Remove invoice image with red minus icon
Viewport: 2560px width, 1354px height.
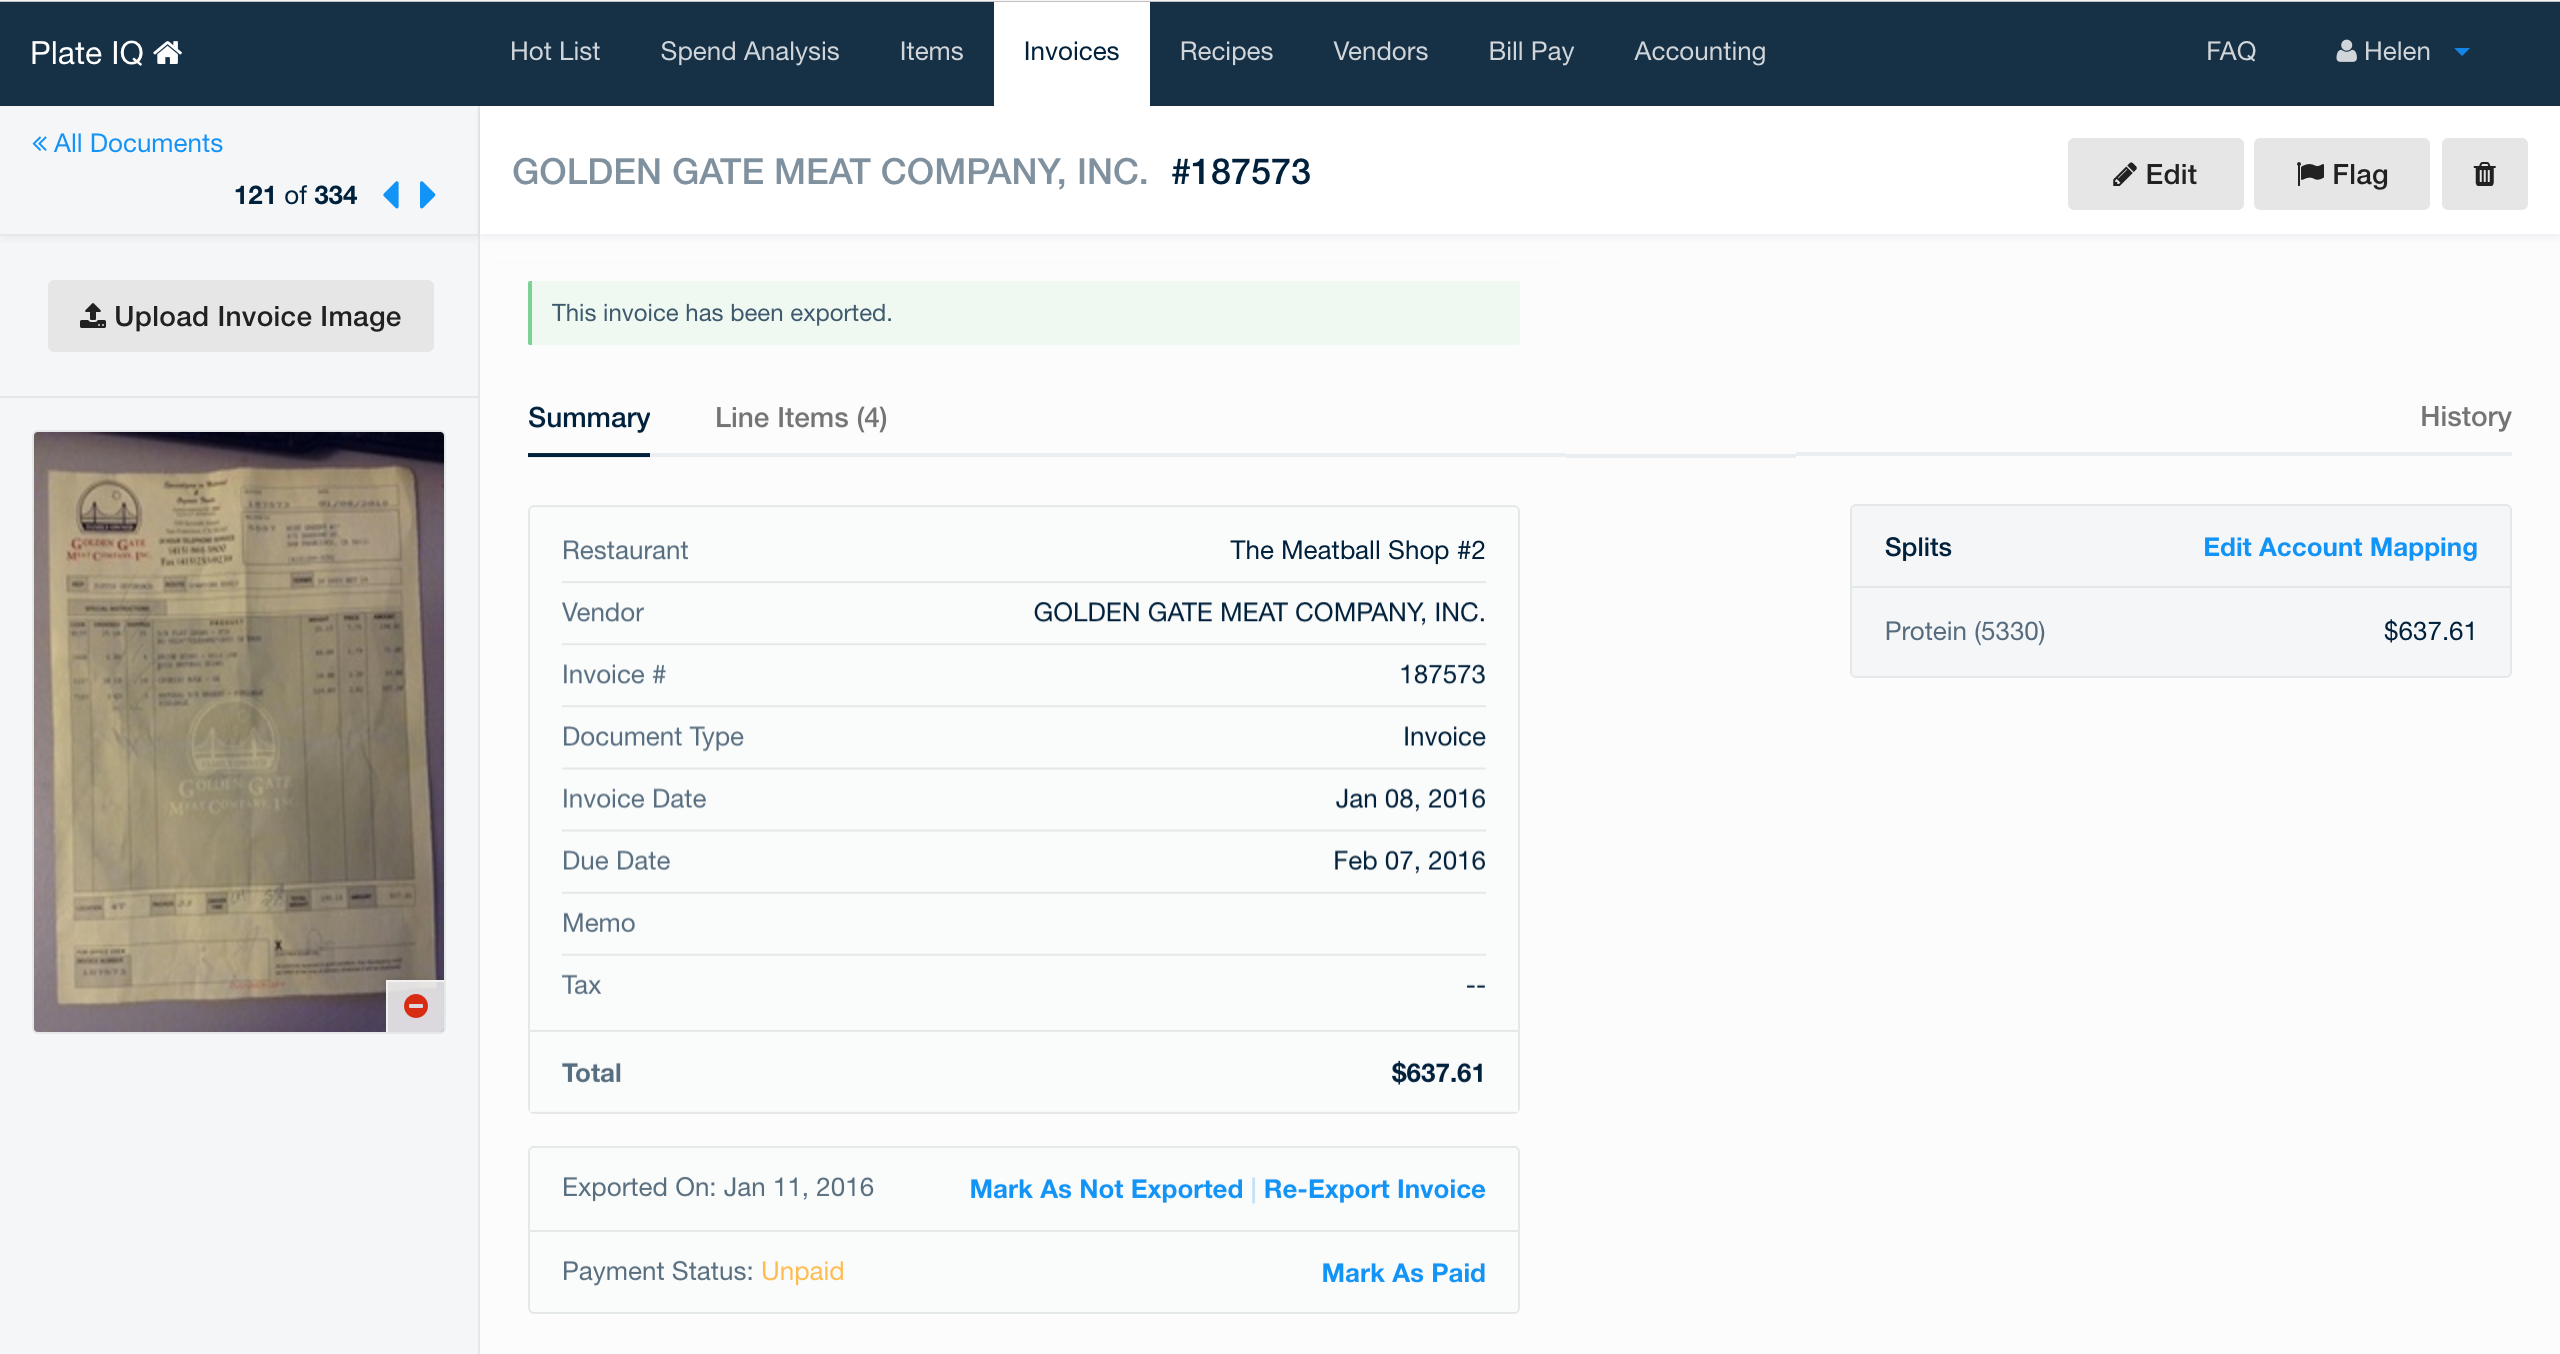click(416, 1006)
